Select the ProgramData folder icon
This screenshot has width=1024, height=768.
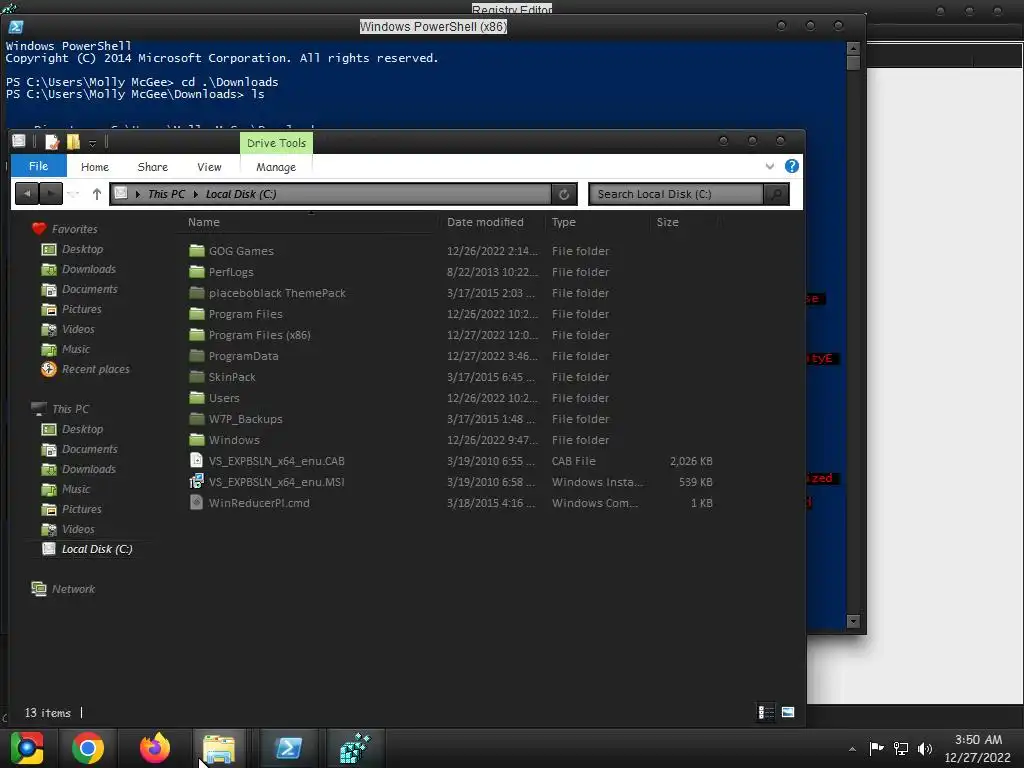click(x=197, y=356)
